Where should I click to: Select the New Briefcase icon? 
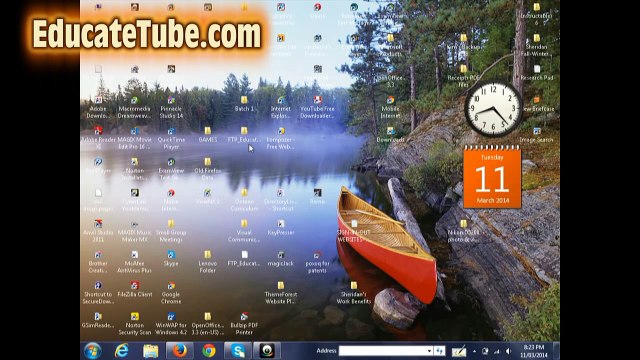[x=536, y=104]
